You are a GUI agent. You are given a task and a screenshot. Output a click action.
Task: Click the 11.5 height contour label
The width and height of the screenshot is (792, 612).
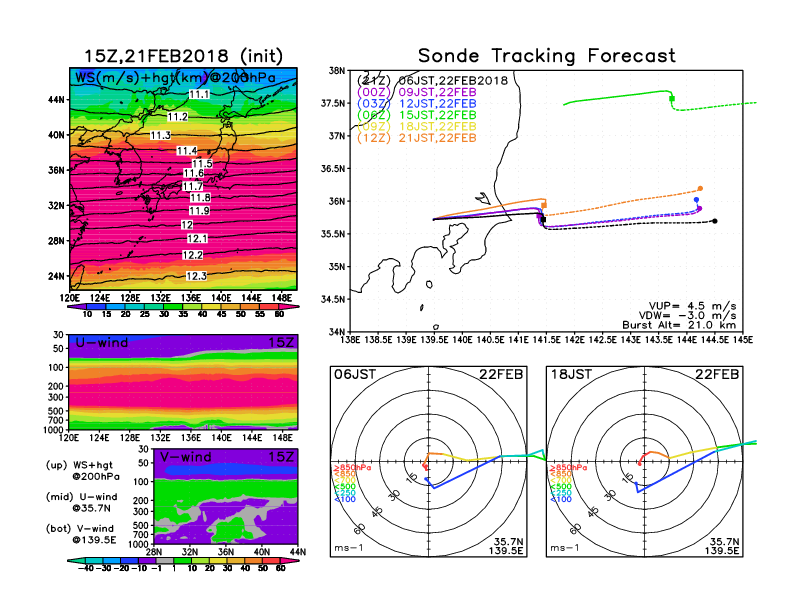point(202,163)
